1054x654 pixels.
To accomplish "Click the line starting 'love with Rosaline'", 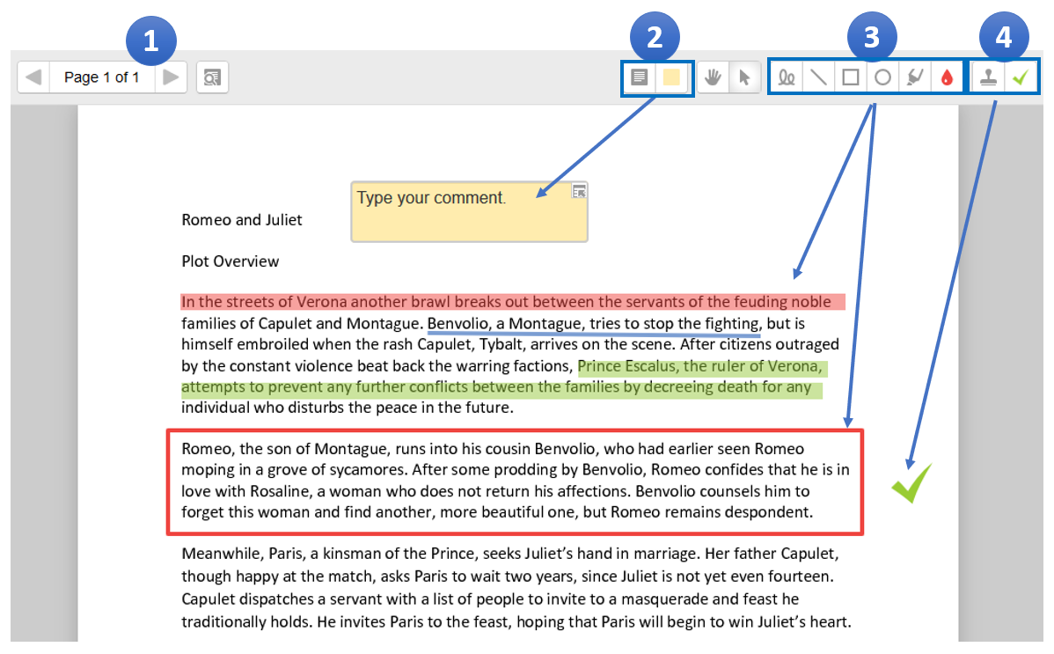I will coord(495,491).
